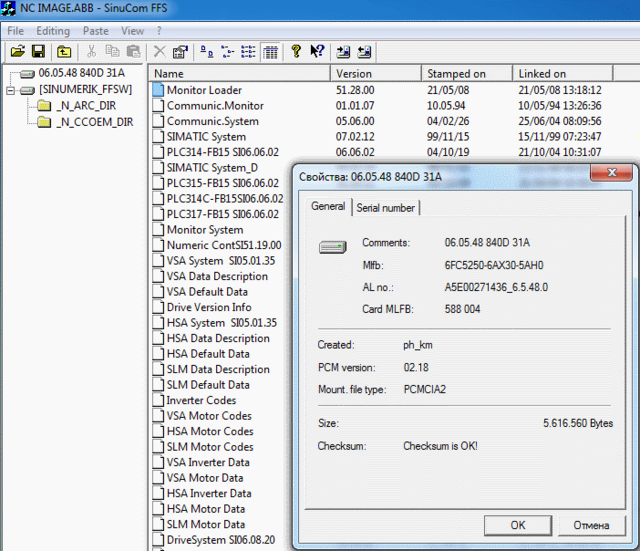Switch to list view icon
Image resolution: width=640 pixels, height=551 pixels.
[x=248, y=52]
